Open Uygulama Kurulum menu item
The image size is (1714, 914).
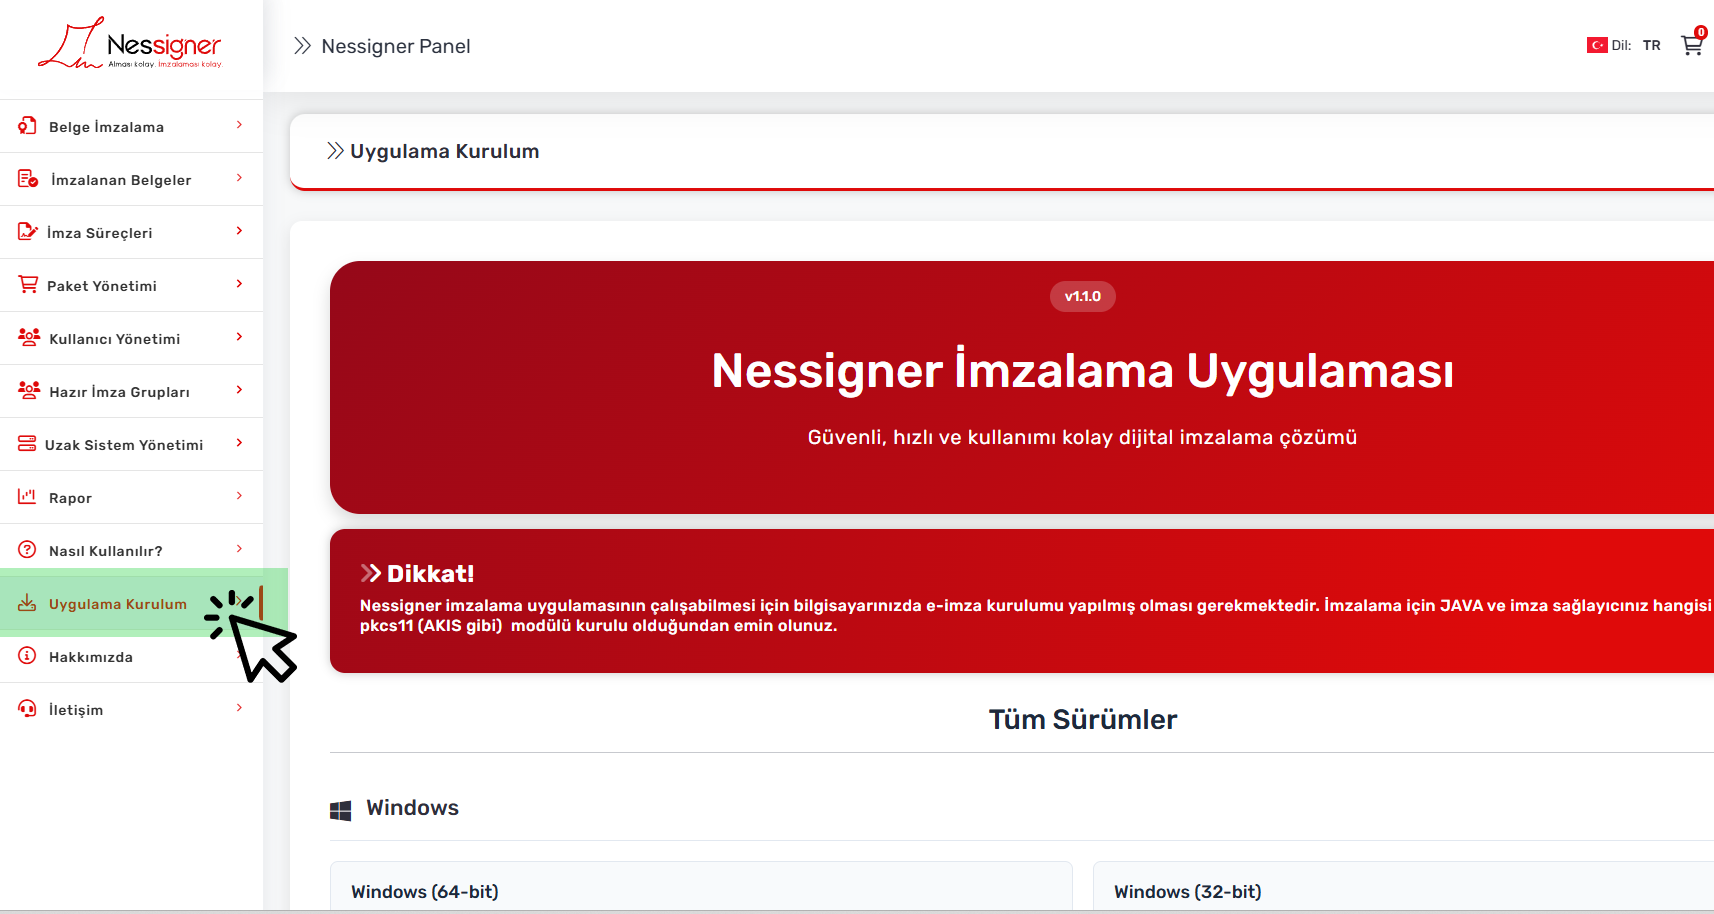[117, 604]
